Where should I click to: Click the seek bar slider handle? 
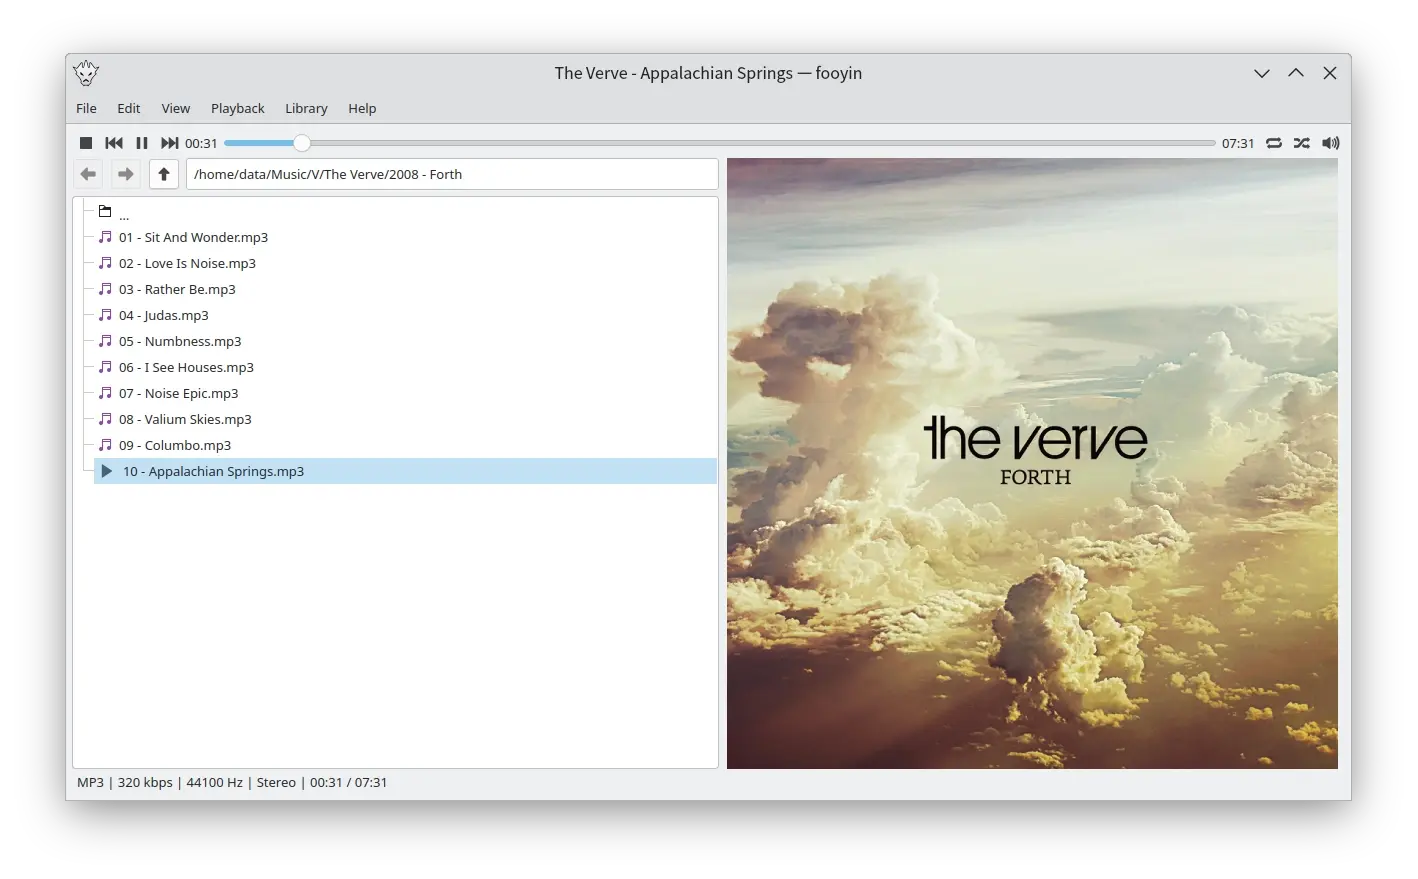pyautogui.click(x=301, y=143)
